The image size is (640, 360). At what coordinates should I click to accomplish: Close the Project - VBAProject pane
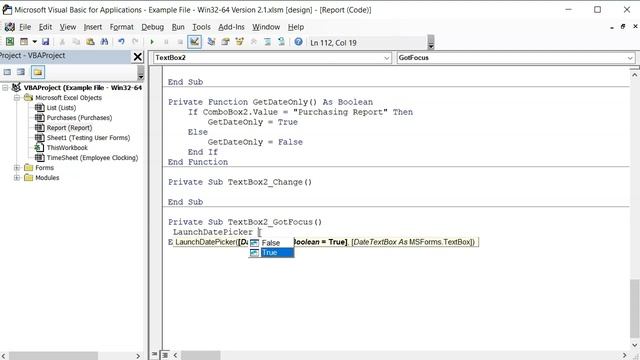pyautogui.click(x=138, y=57)
